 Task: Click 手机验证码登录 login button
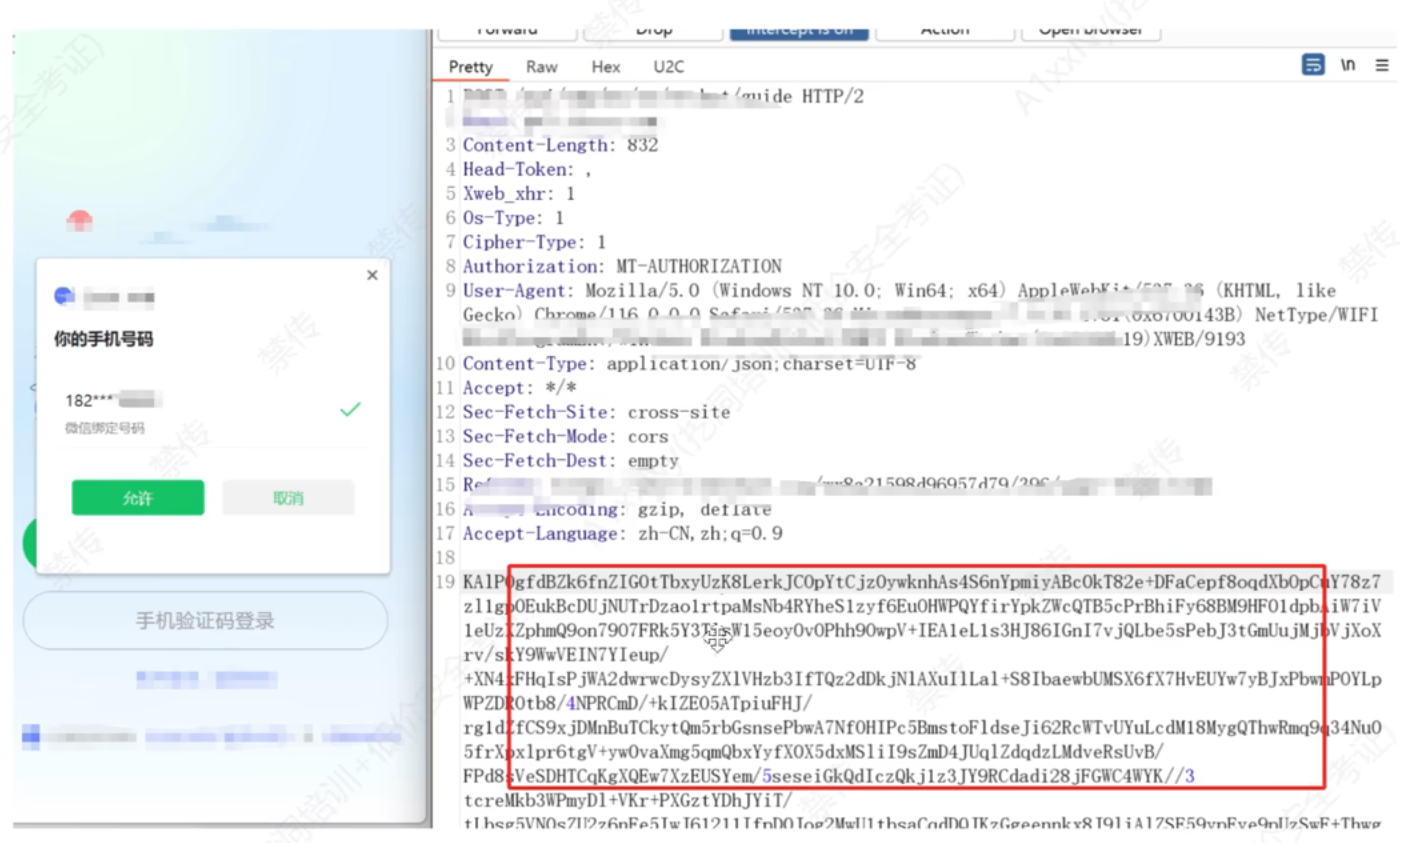click(x=205, y=621)
